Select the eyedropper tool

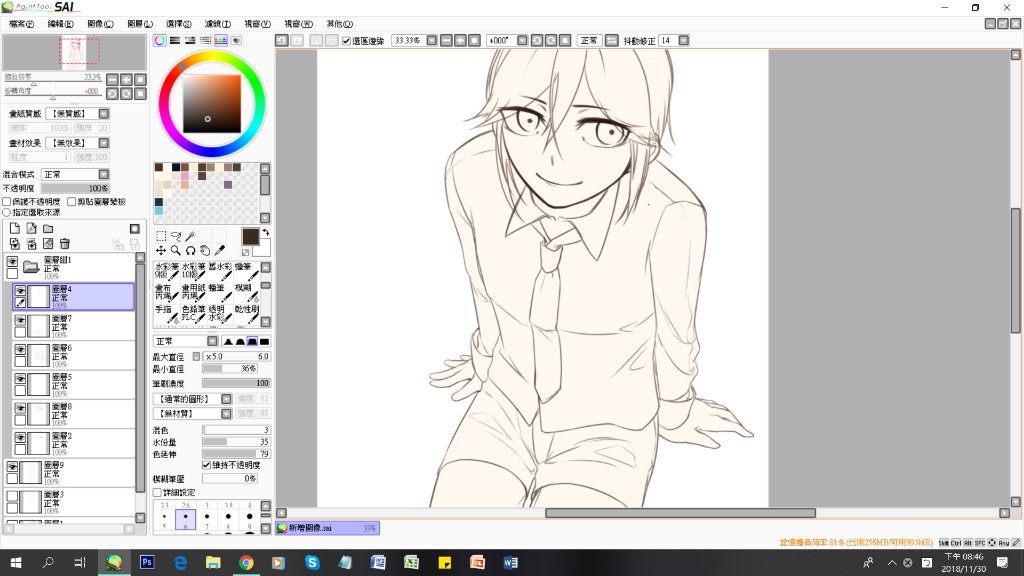click(x=219, y=251)
